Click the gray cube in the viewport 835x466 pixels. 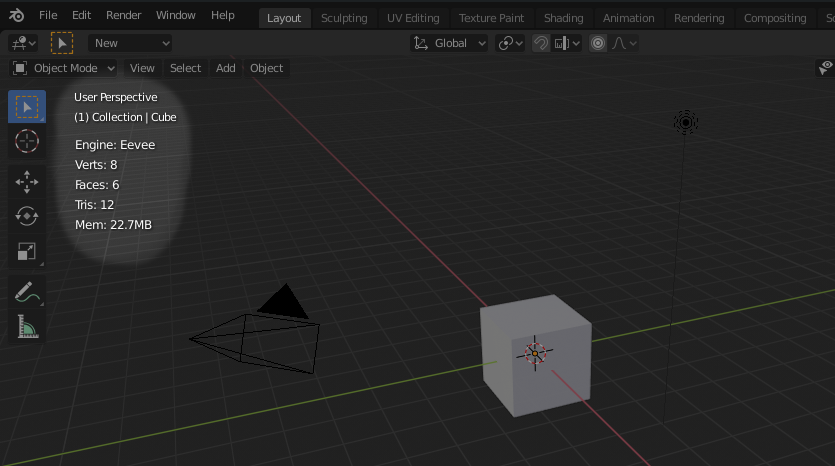click(536, 355)
